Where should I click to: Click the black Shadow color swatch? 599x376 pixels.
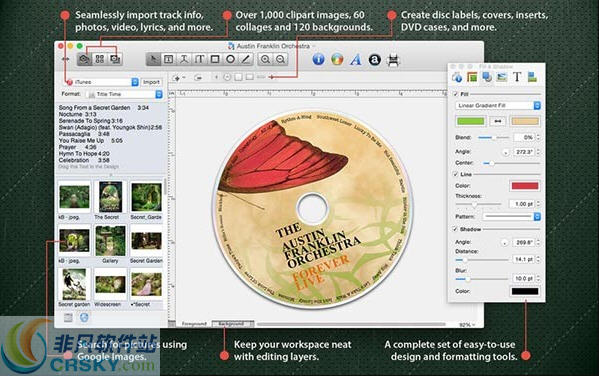[525, 291]
